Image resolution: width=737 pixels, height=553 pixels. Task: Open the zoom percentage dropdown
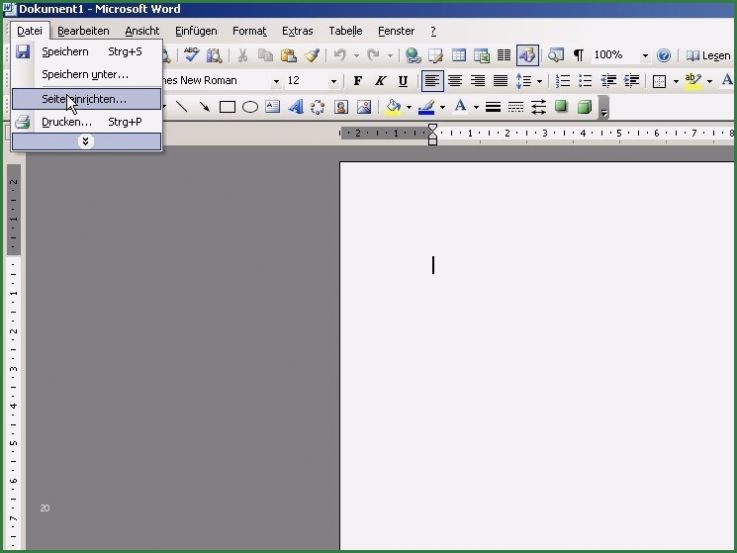tap(645, 56)
